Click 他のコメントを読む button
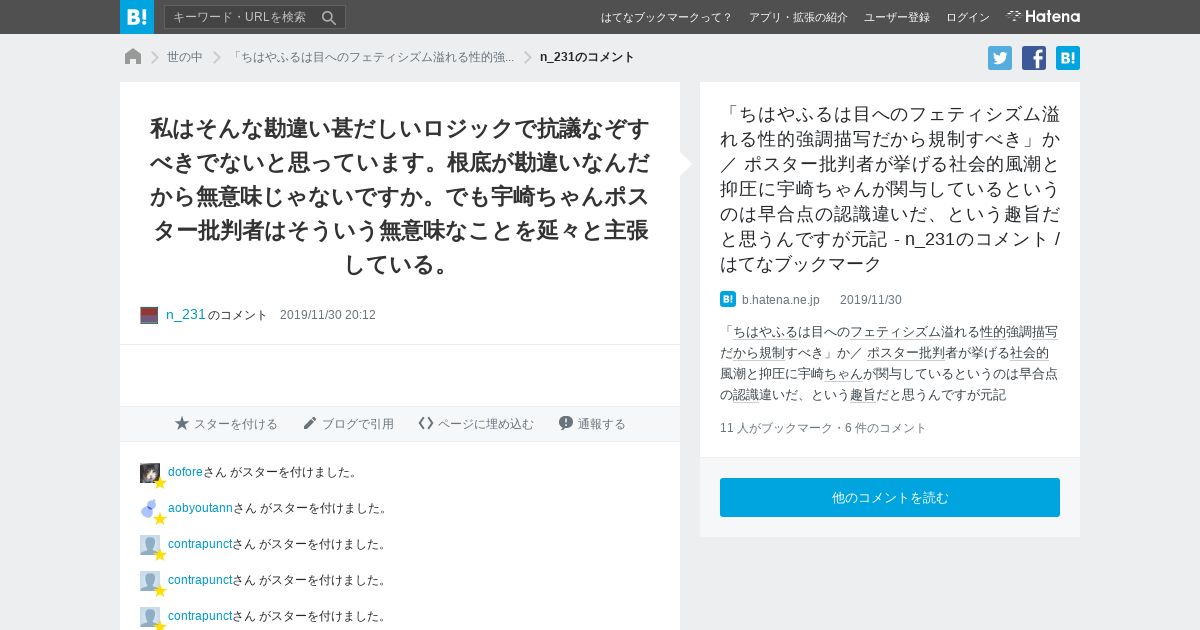Viewport: 1200px width, 630px height. point(890,498)
